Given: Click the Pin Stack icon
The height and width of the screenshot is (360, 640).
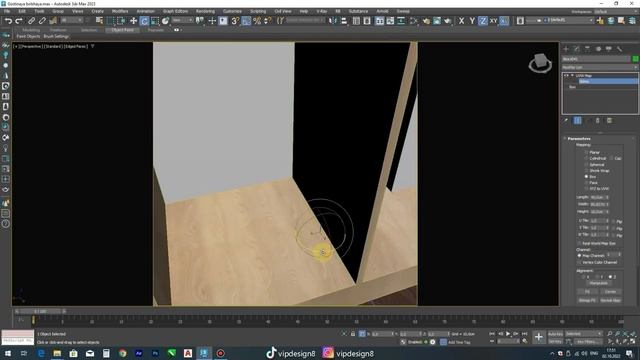Looking at the screenshot, I should pyautogui.click(x=566, y=120).
